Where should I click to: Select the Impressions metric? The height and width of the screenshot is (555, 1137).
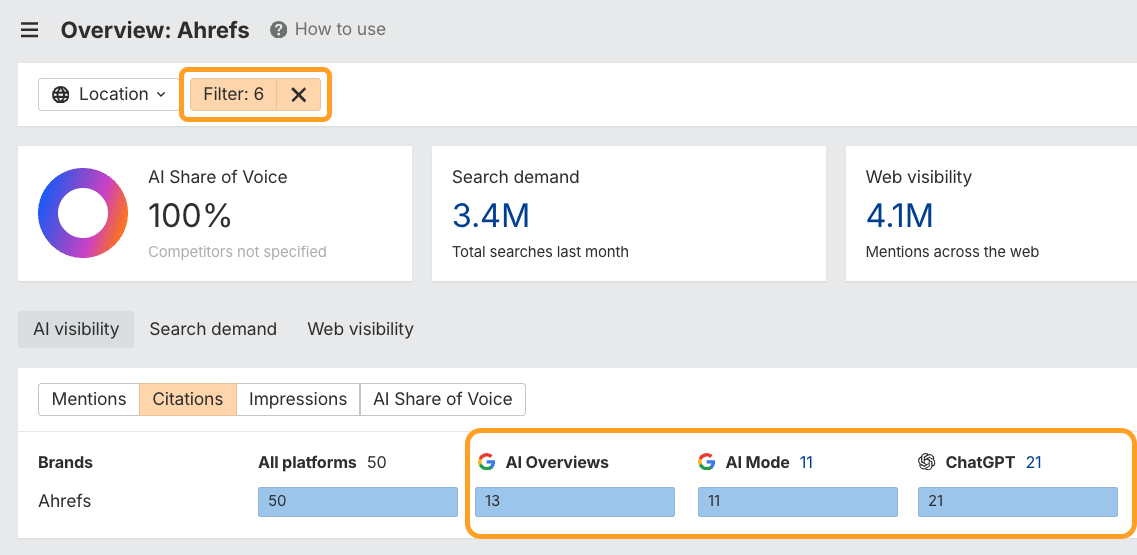298,399
